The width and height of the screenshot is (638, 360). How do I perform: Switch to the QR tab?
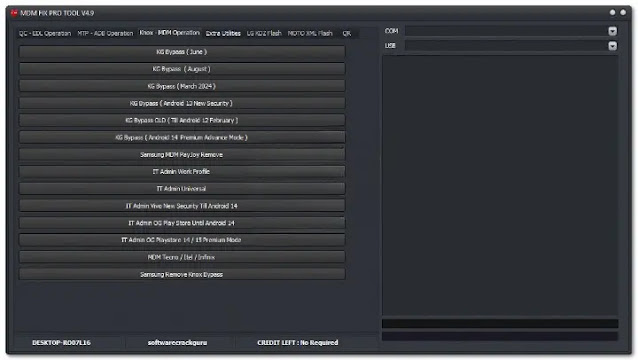coord(346,33)
